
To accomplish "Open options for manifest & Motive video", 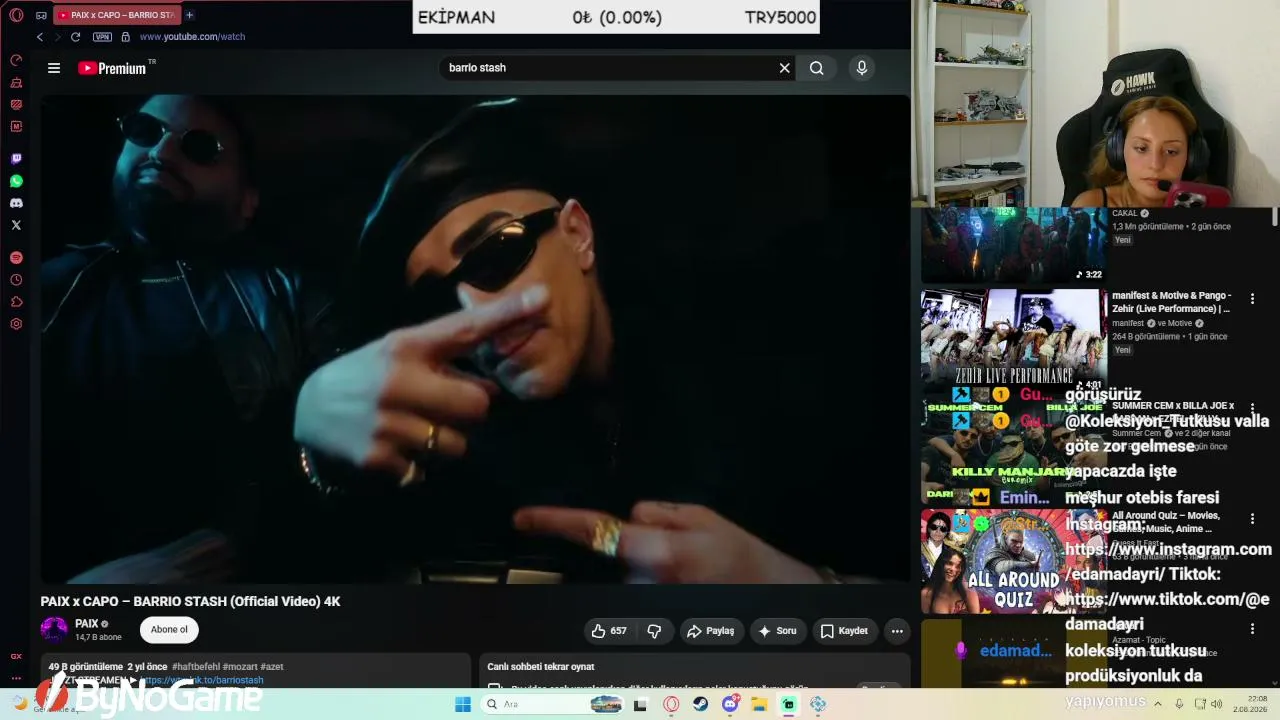I will tap(1252, 299).
